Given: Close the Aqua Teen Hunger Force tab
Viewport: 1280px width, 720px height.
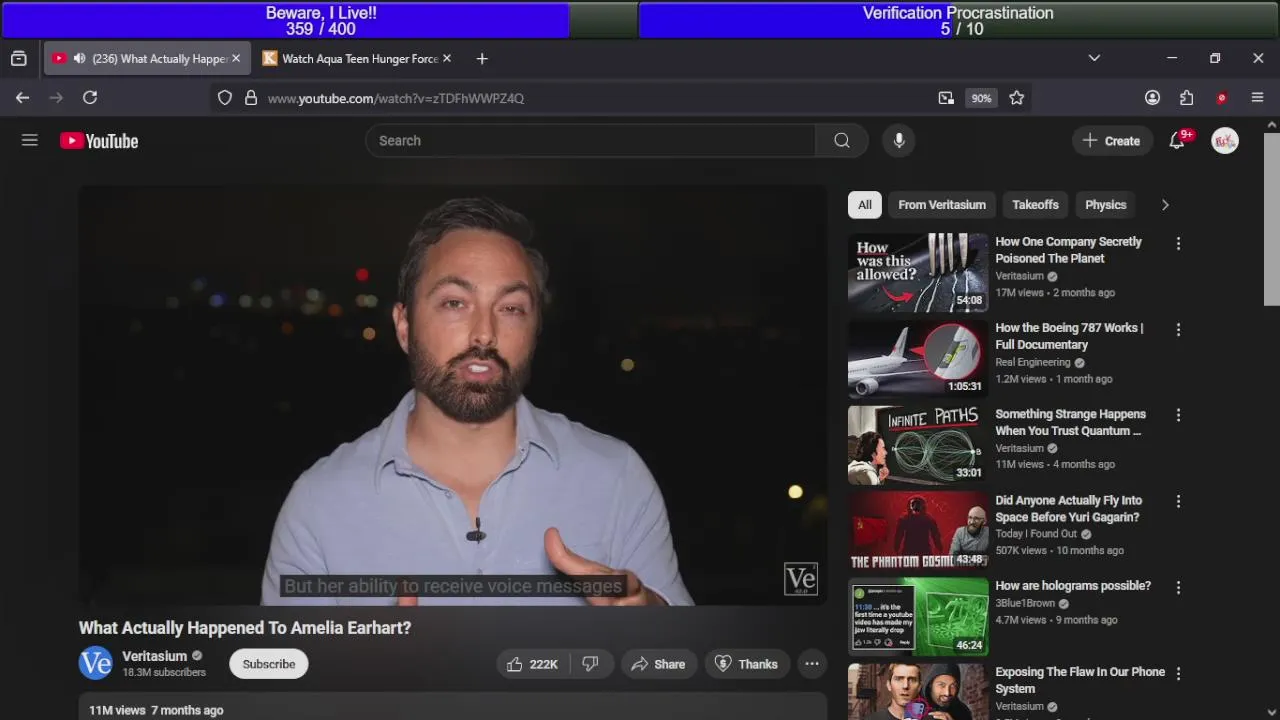Looking at the screenshot, I should coord(447,59).
